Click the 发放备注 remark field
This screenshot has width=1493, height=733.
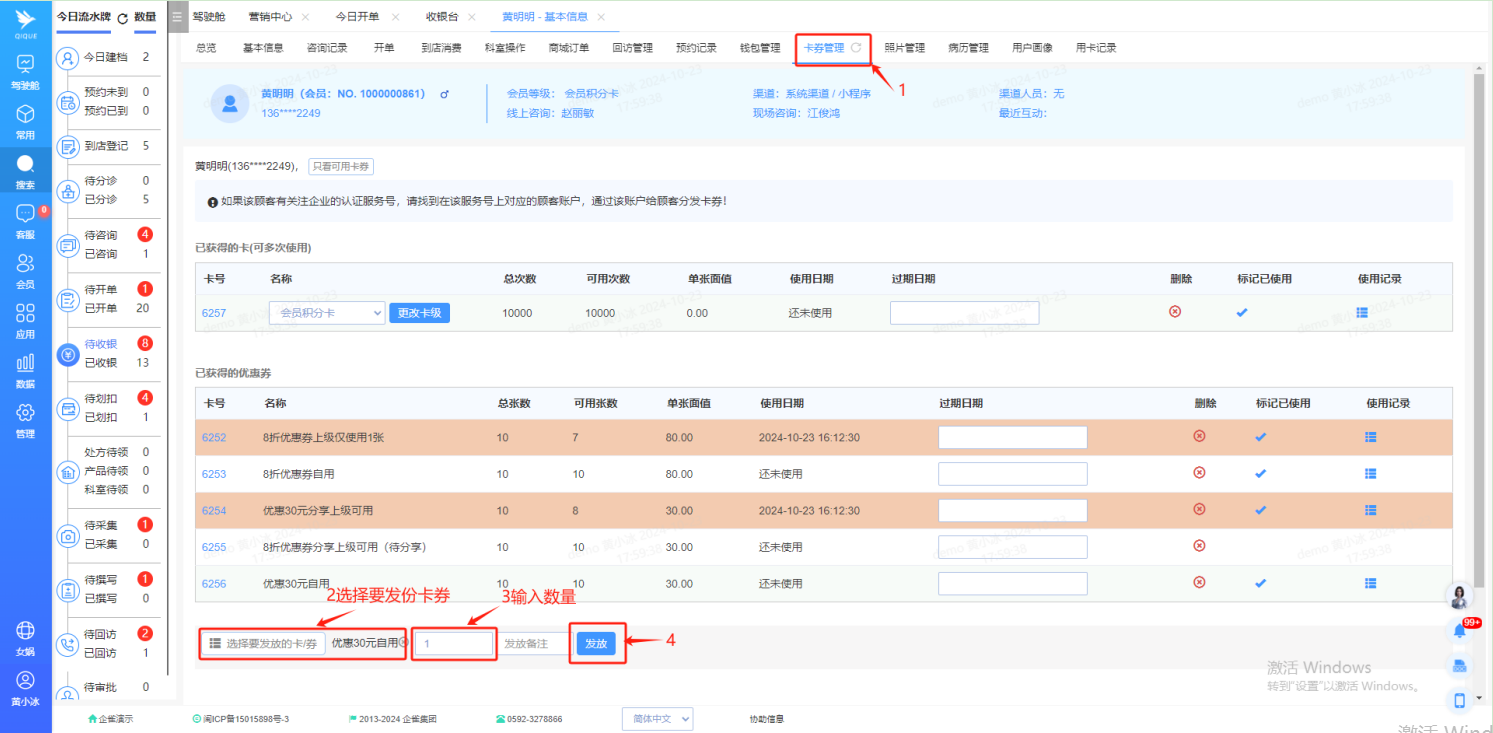[533, 644]
